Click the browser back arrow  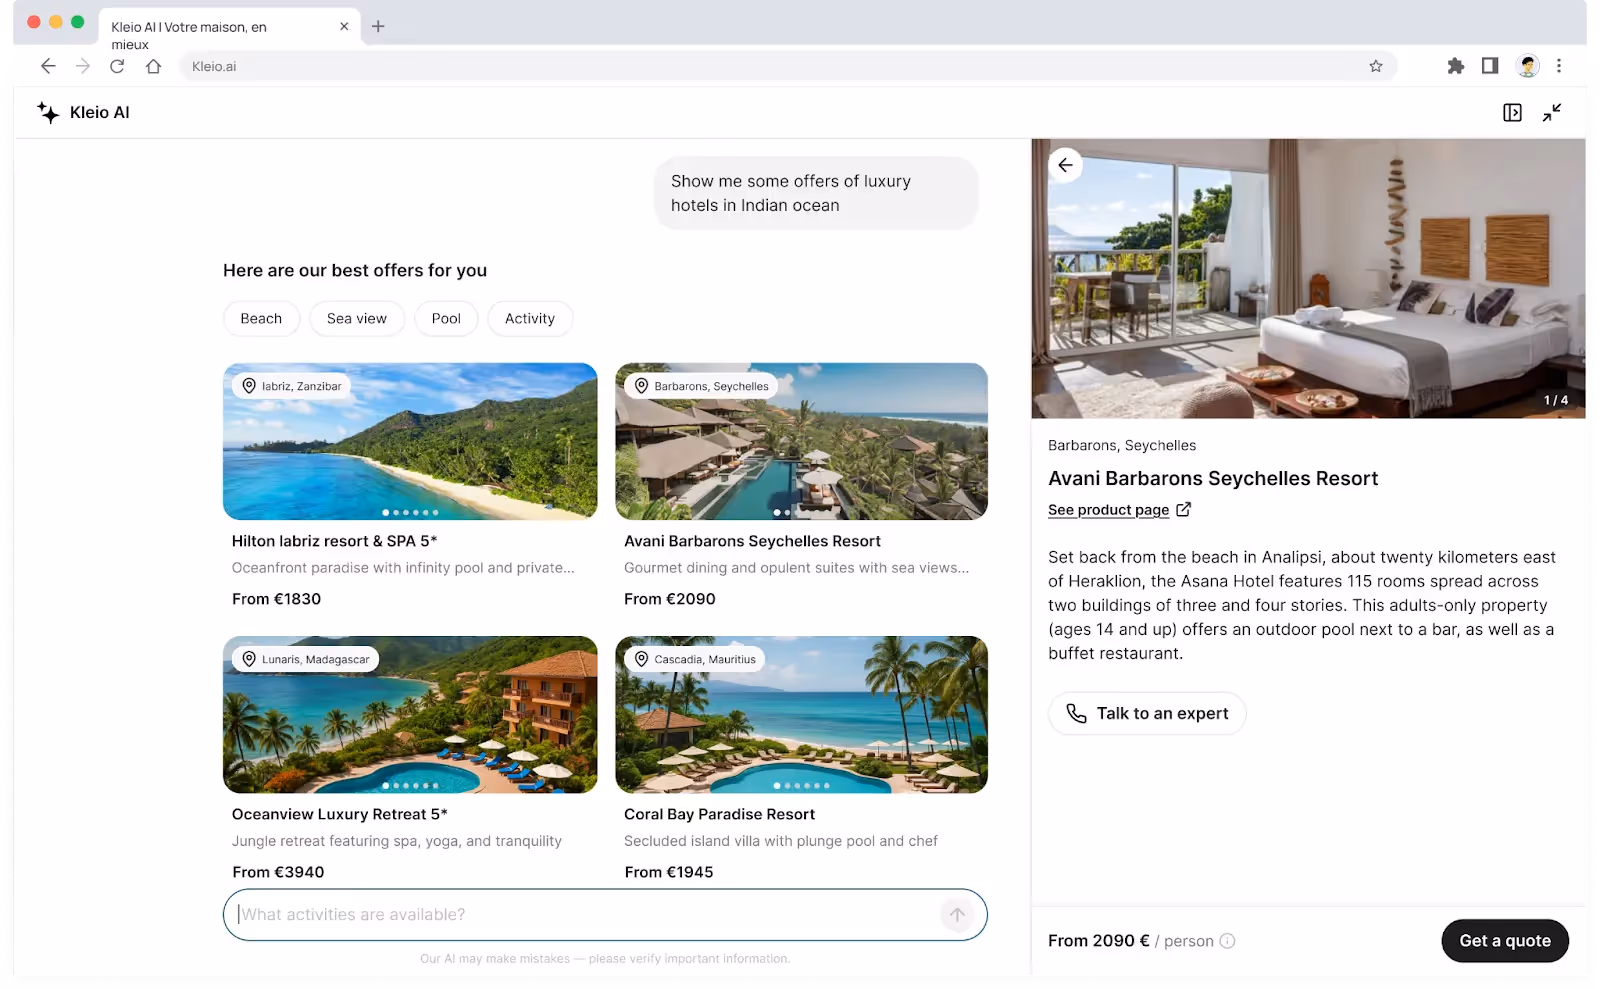coord(48,66)
